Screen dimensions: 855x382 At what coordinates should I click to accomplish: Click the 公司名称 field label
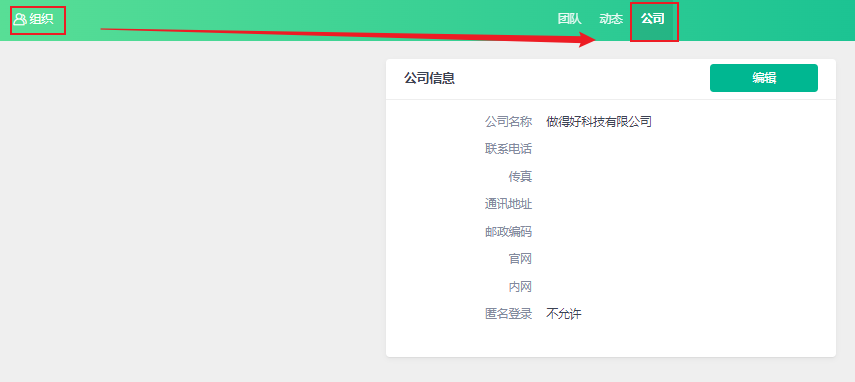click(508, 122)
